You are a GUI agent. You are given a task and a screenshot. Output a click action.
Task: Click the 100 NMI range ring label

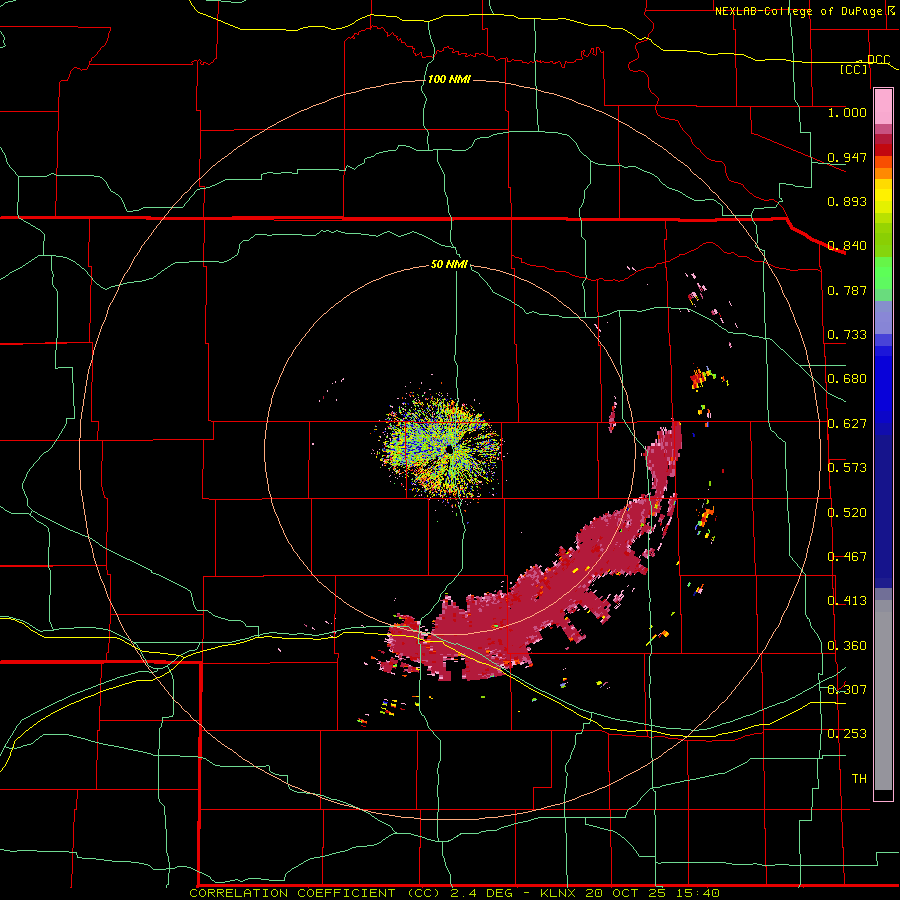pos(449,79)
